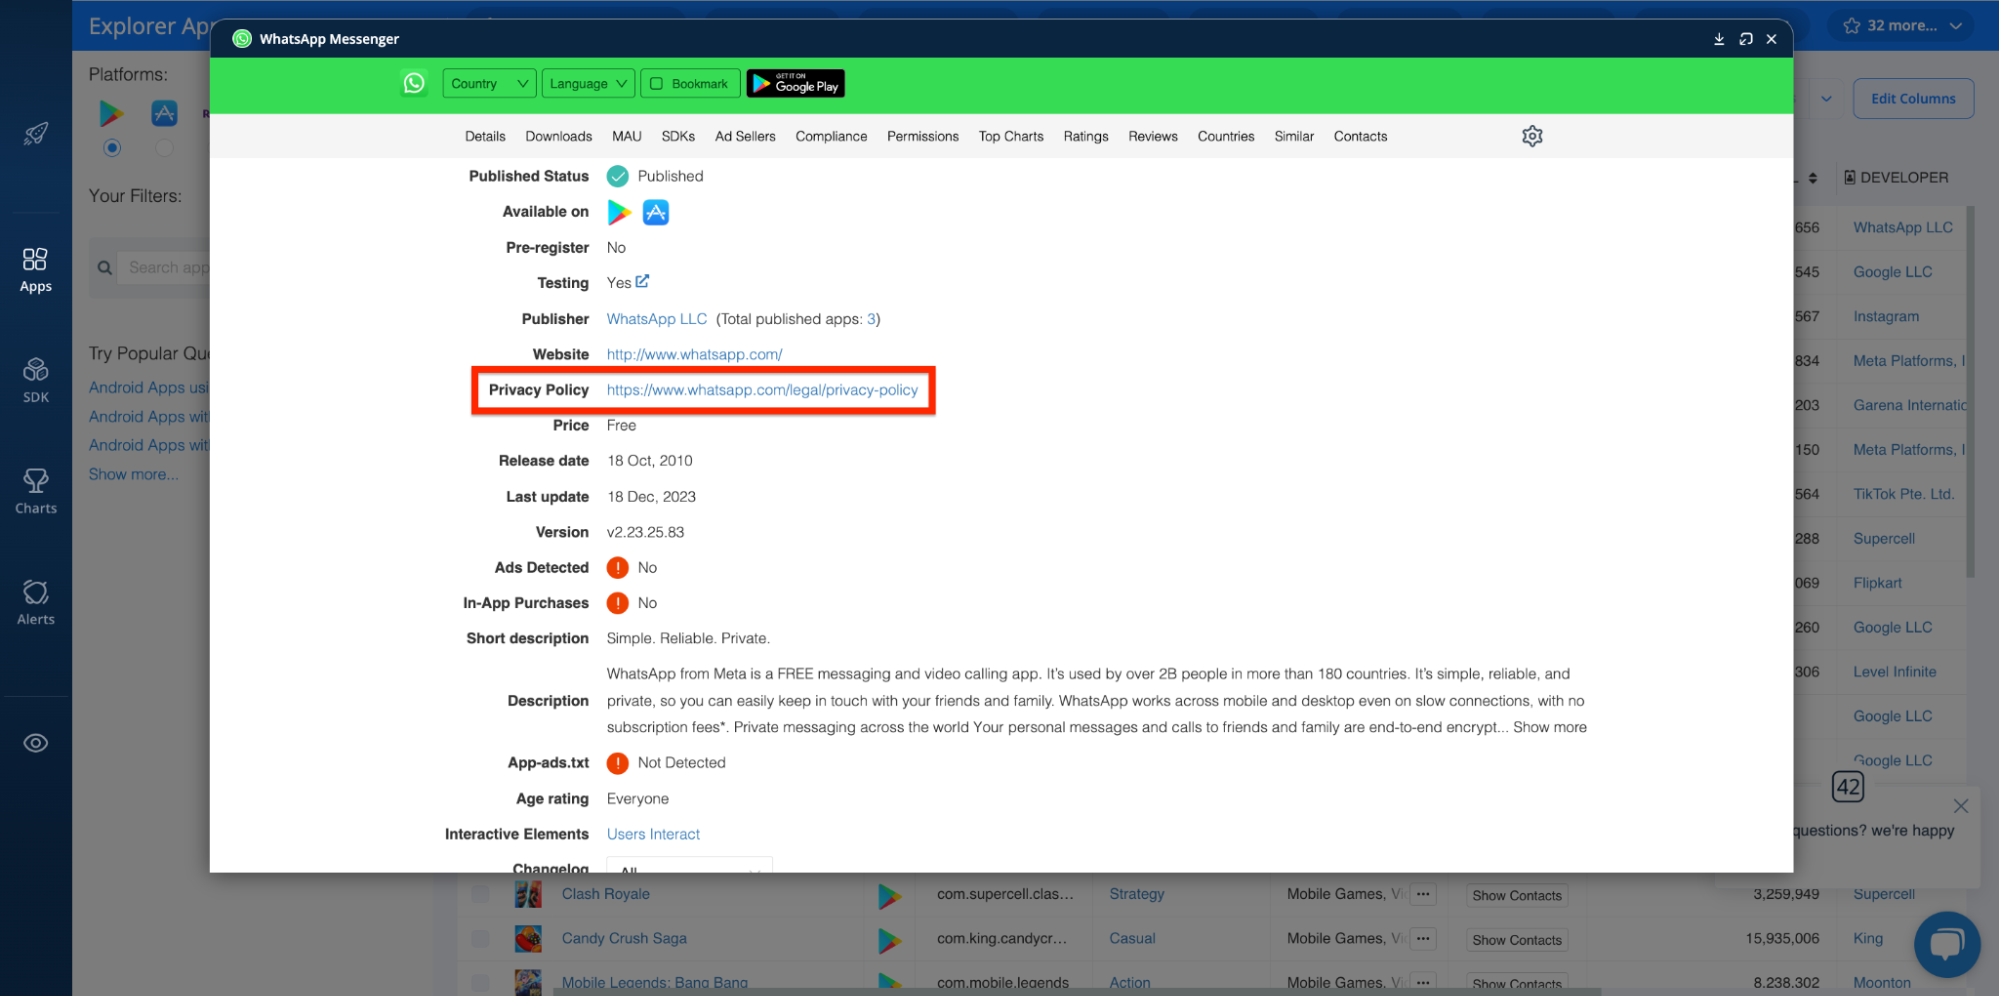The width and height of the screenshot is (1999, 996).
Task: Go to the Compliance tab
Action: (831, 136)
